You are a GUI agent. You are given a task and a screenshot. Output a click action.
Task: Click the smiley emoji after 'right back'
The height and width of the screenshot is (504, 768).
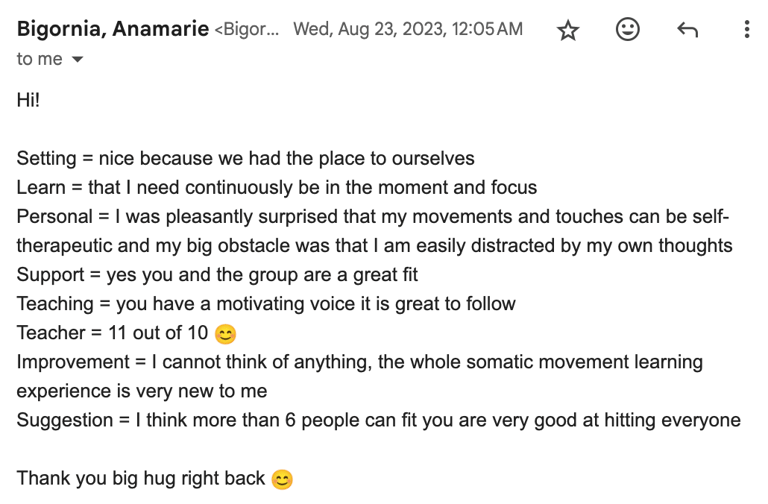point(282,480)
